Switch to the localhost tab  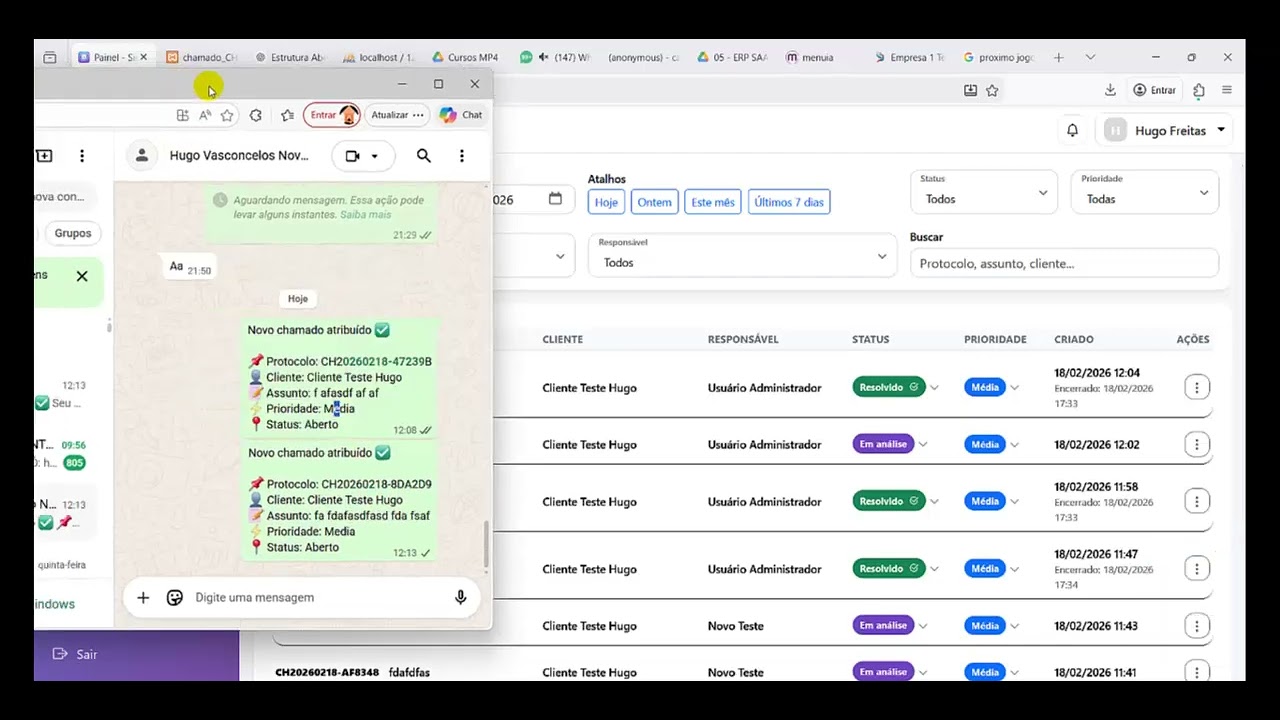(378, 57)
